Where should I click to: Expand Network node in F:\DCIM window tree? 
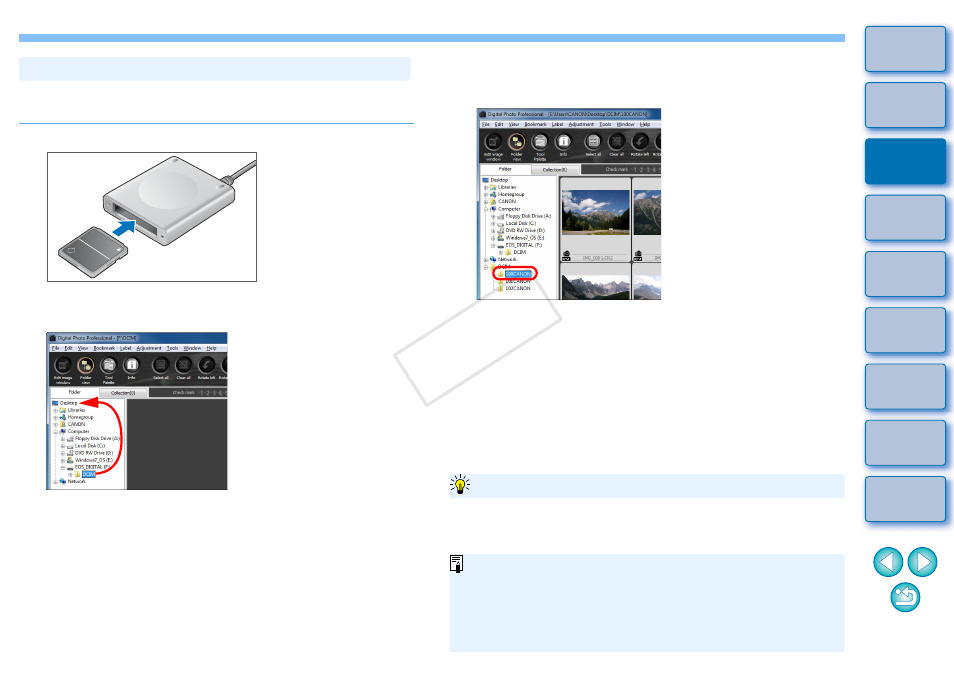[55, 482]
